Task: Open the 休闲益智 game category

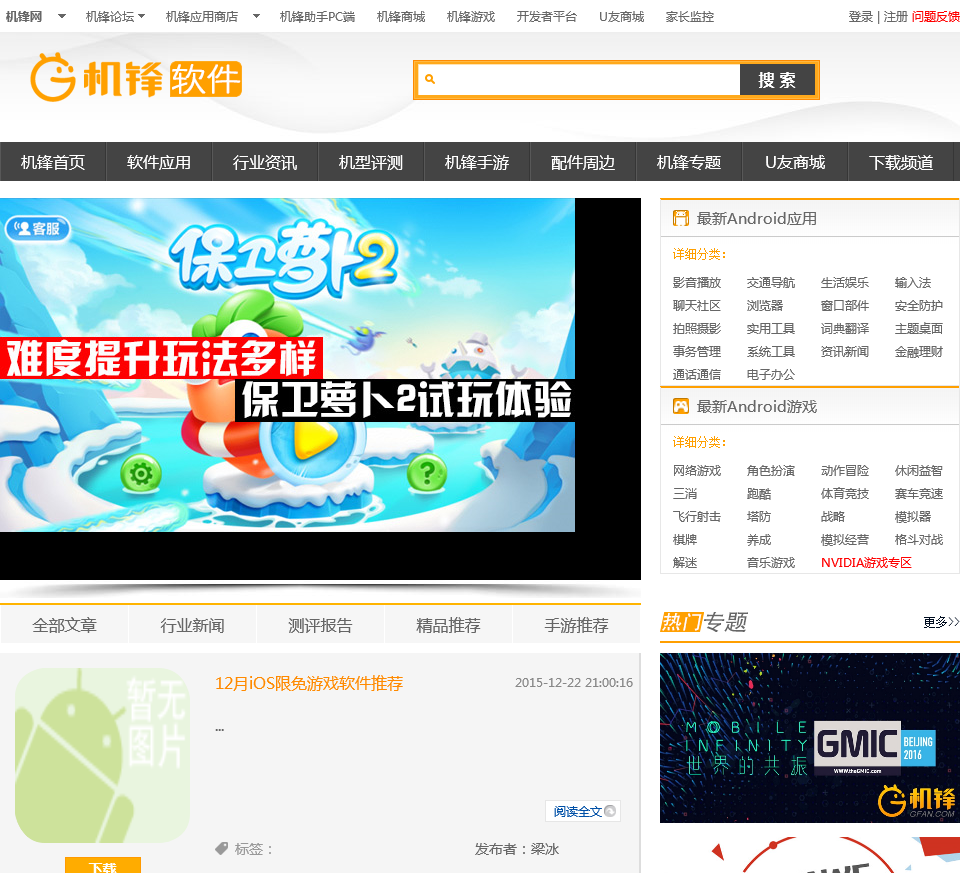Action: point(918,470)
